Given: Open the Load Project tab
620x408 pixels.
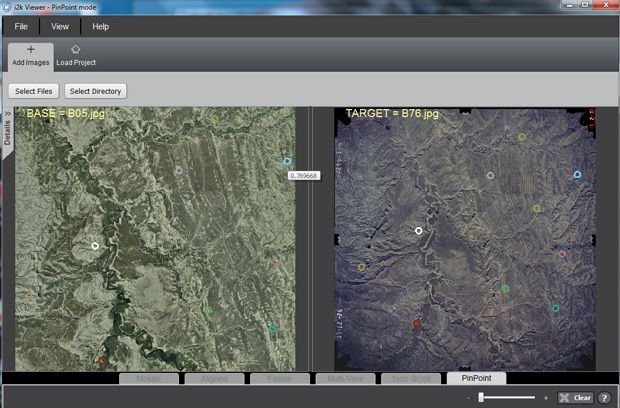Looking at the screenshot, I should [x=76, y=56].
